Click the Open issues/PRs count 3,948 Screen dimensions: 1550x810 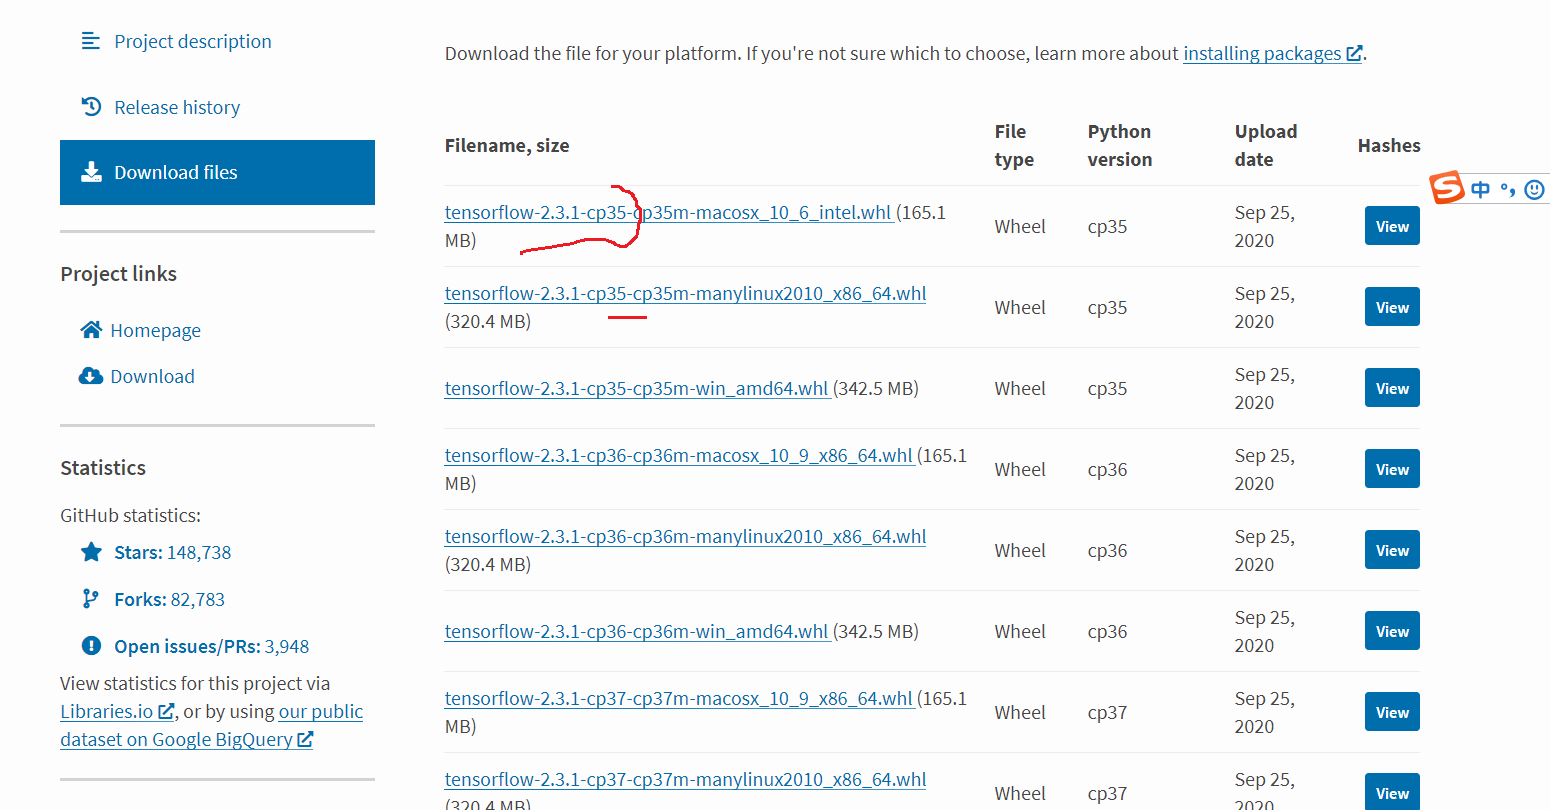point(287,646)
